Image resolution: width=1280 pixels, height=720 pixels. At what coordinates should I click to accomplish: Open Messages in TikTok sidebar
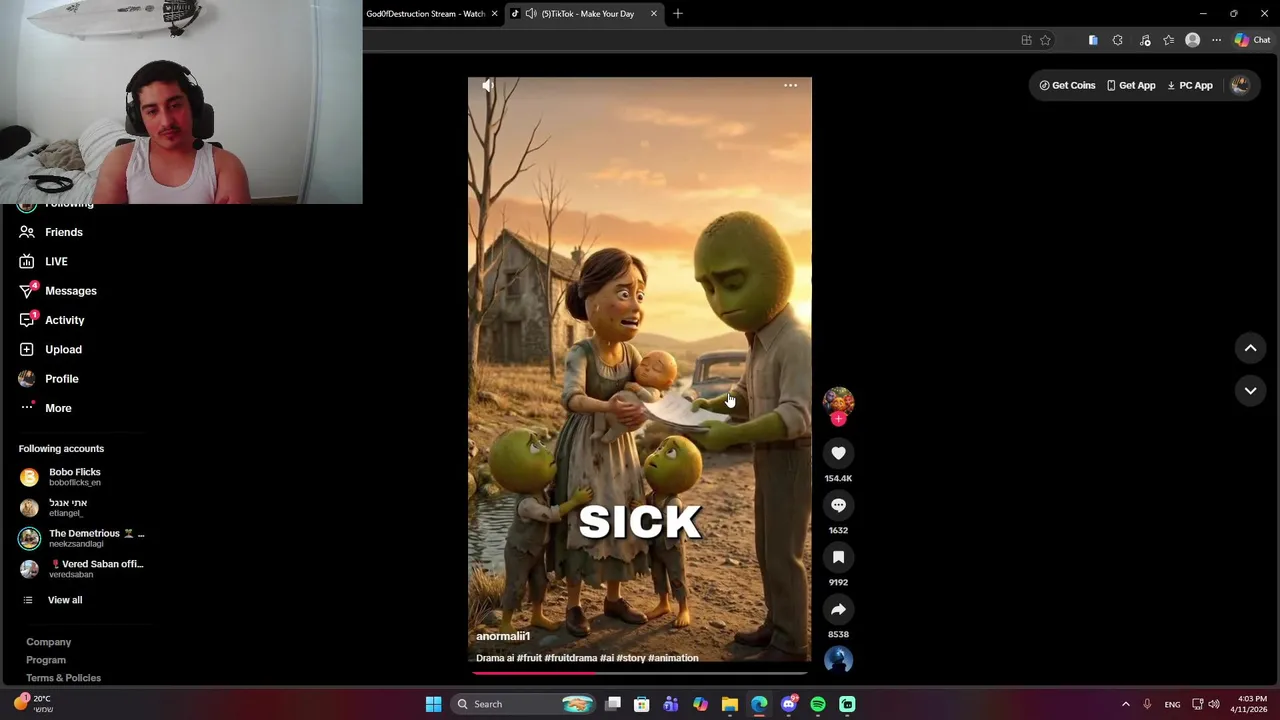(x=71, y=291)
